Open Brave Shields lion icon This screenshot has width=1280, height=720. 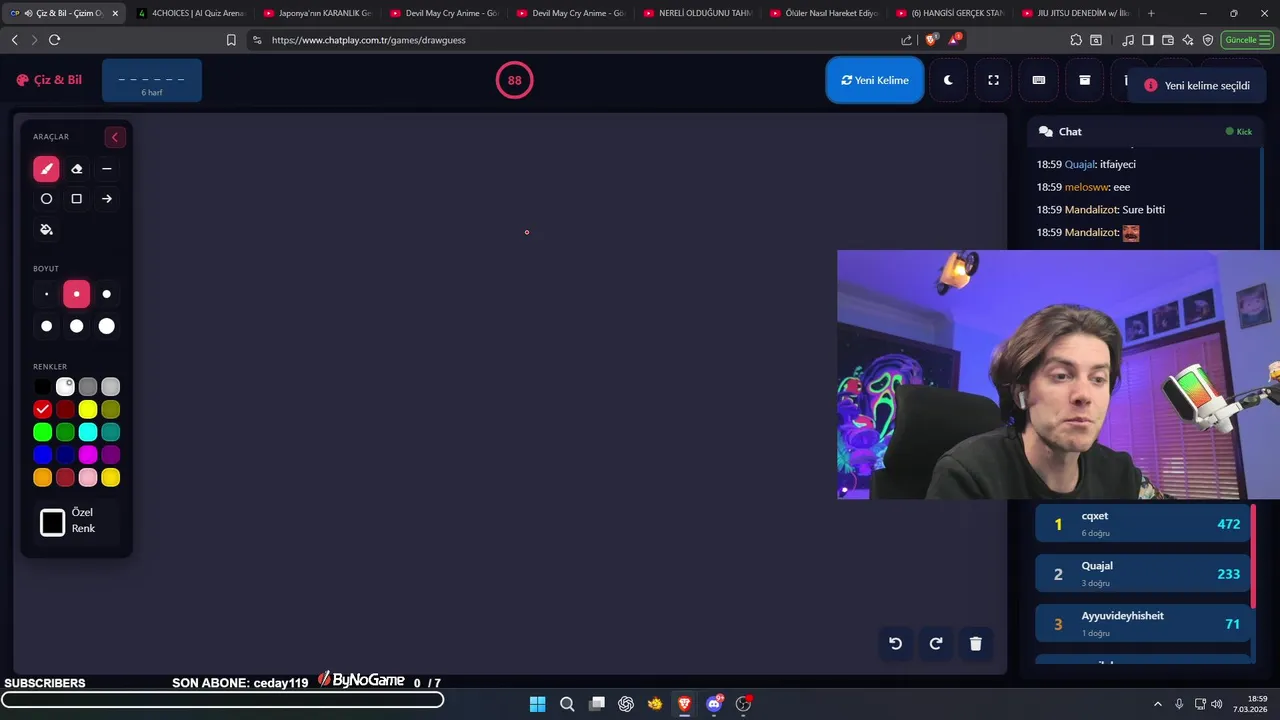click(932, 40)
